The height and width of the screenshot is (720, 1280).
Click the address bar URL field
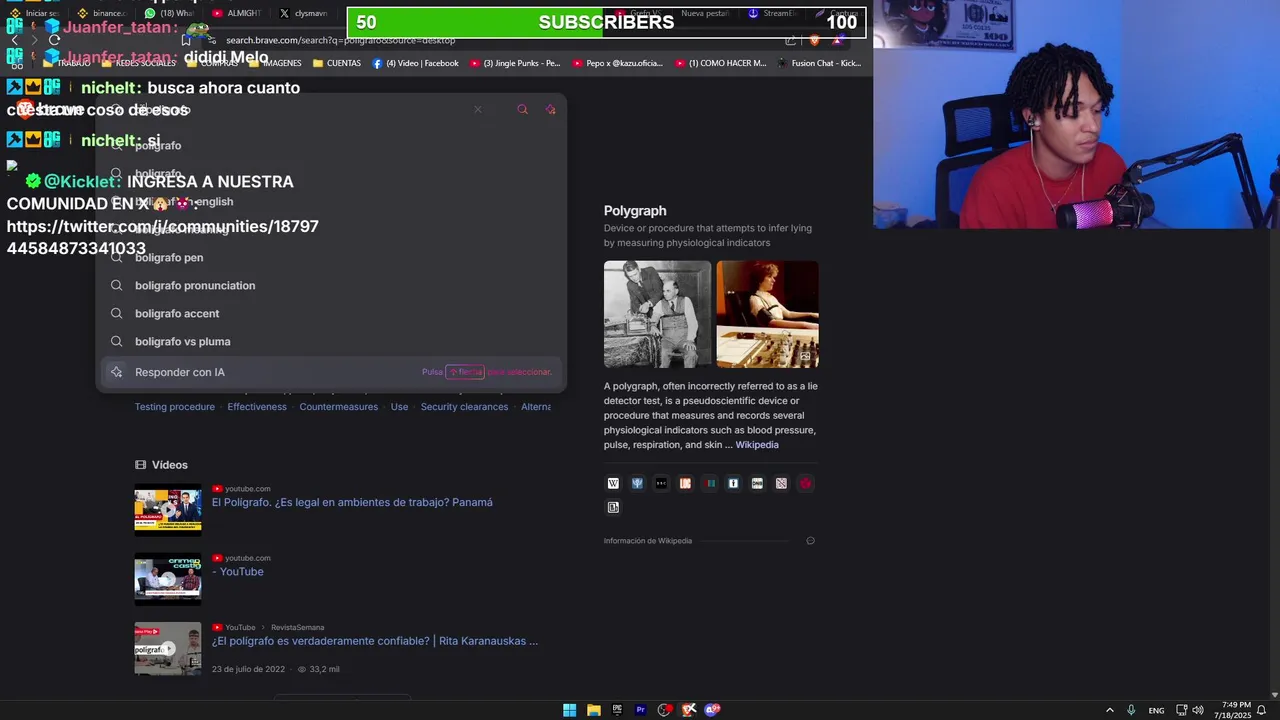(x=490, y=40)
